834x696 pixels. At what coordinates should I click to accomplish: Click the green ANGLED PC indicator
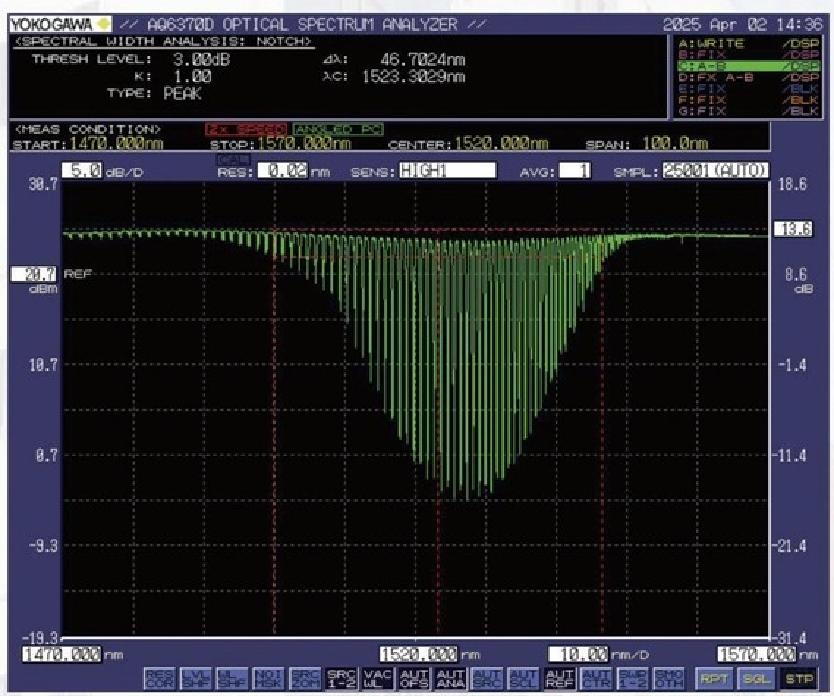click(338, 129)
